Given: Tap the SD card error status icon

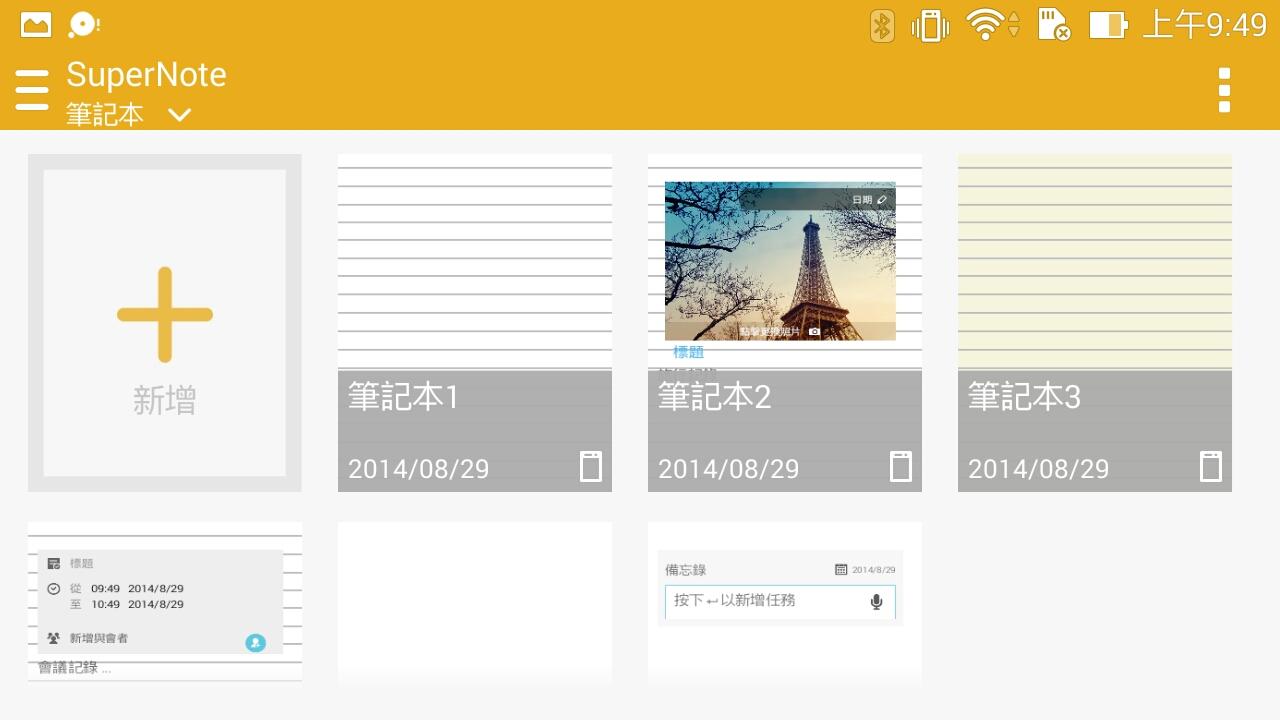Looking at the screenshot, I should [1054, 25].
